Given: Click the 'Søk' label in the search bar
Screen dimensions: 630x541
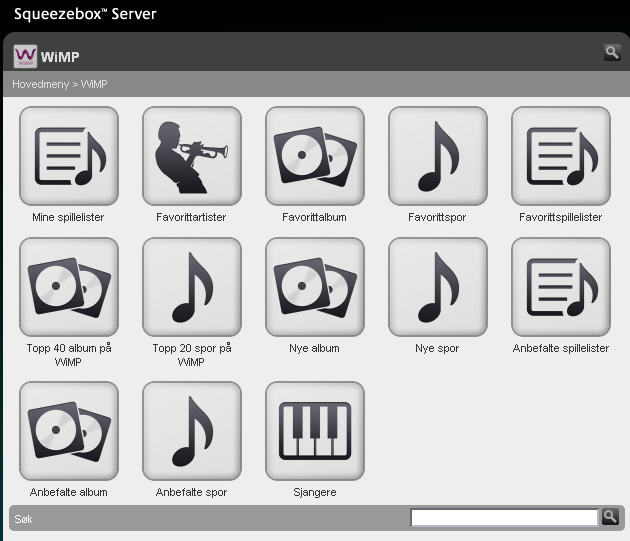Looking at the screenshot, I should (x=23, y=519).
